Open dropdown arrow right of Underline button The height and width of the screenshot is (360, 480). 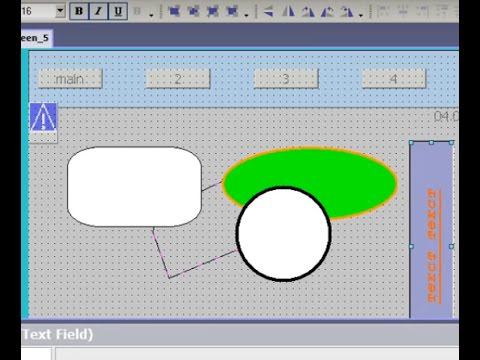[x=151, y=15]
